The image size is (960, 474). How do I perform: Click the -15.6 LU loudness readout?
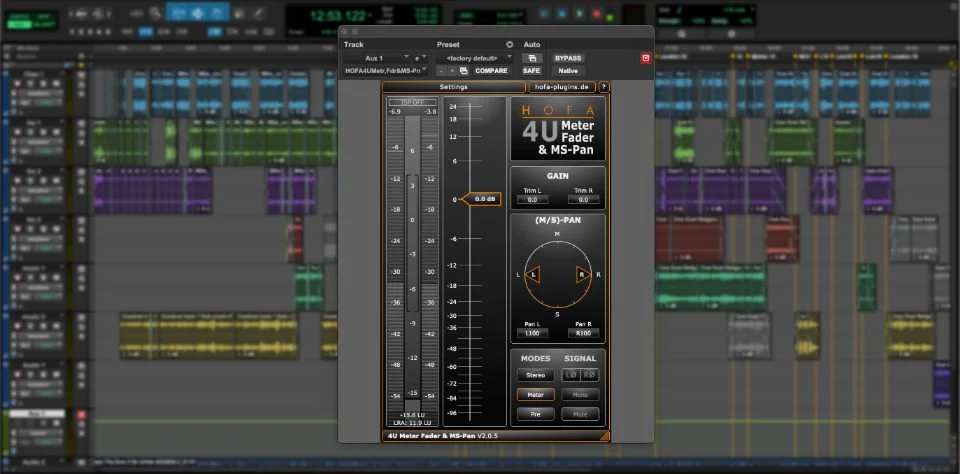pyautogui.click(x=413, y=415)
